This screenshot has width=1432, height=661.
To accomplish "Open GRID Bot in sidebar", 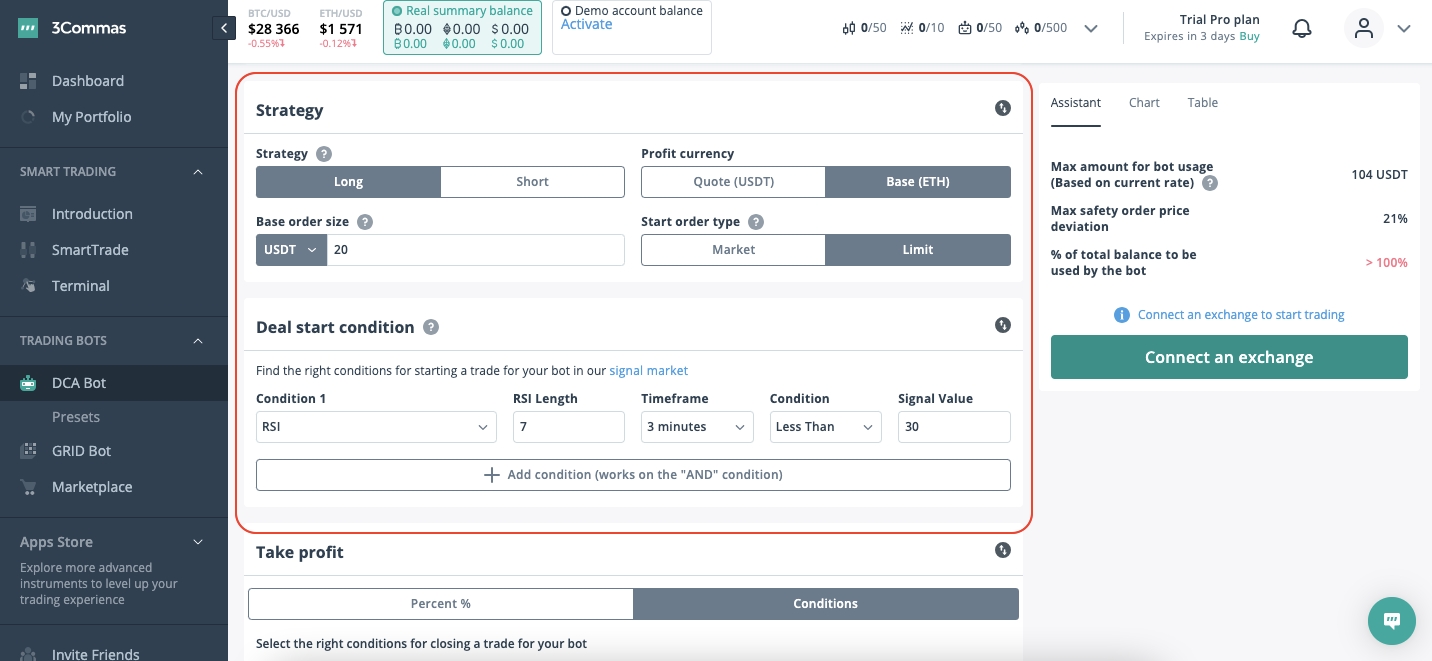I will pyautogui.click(x=81, y=451).
